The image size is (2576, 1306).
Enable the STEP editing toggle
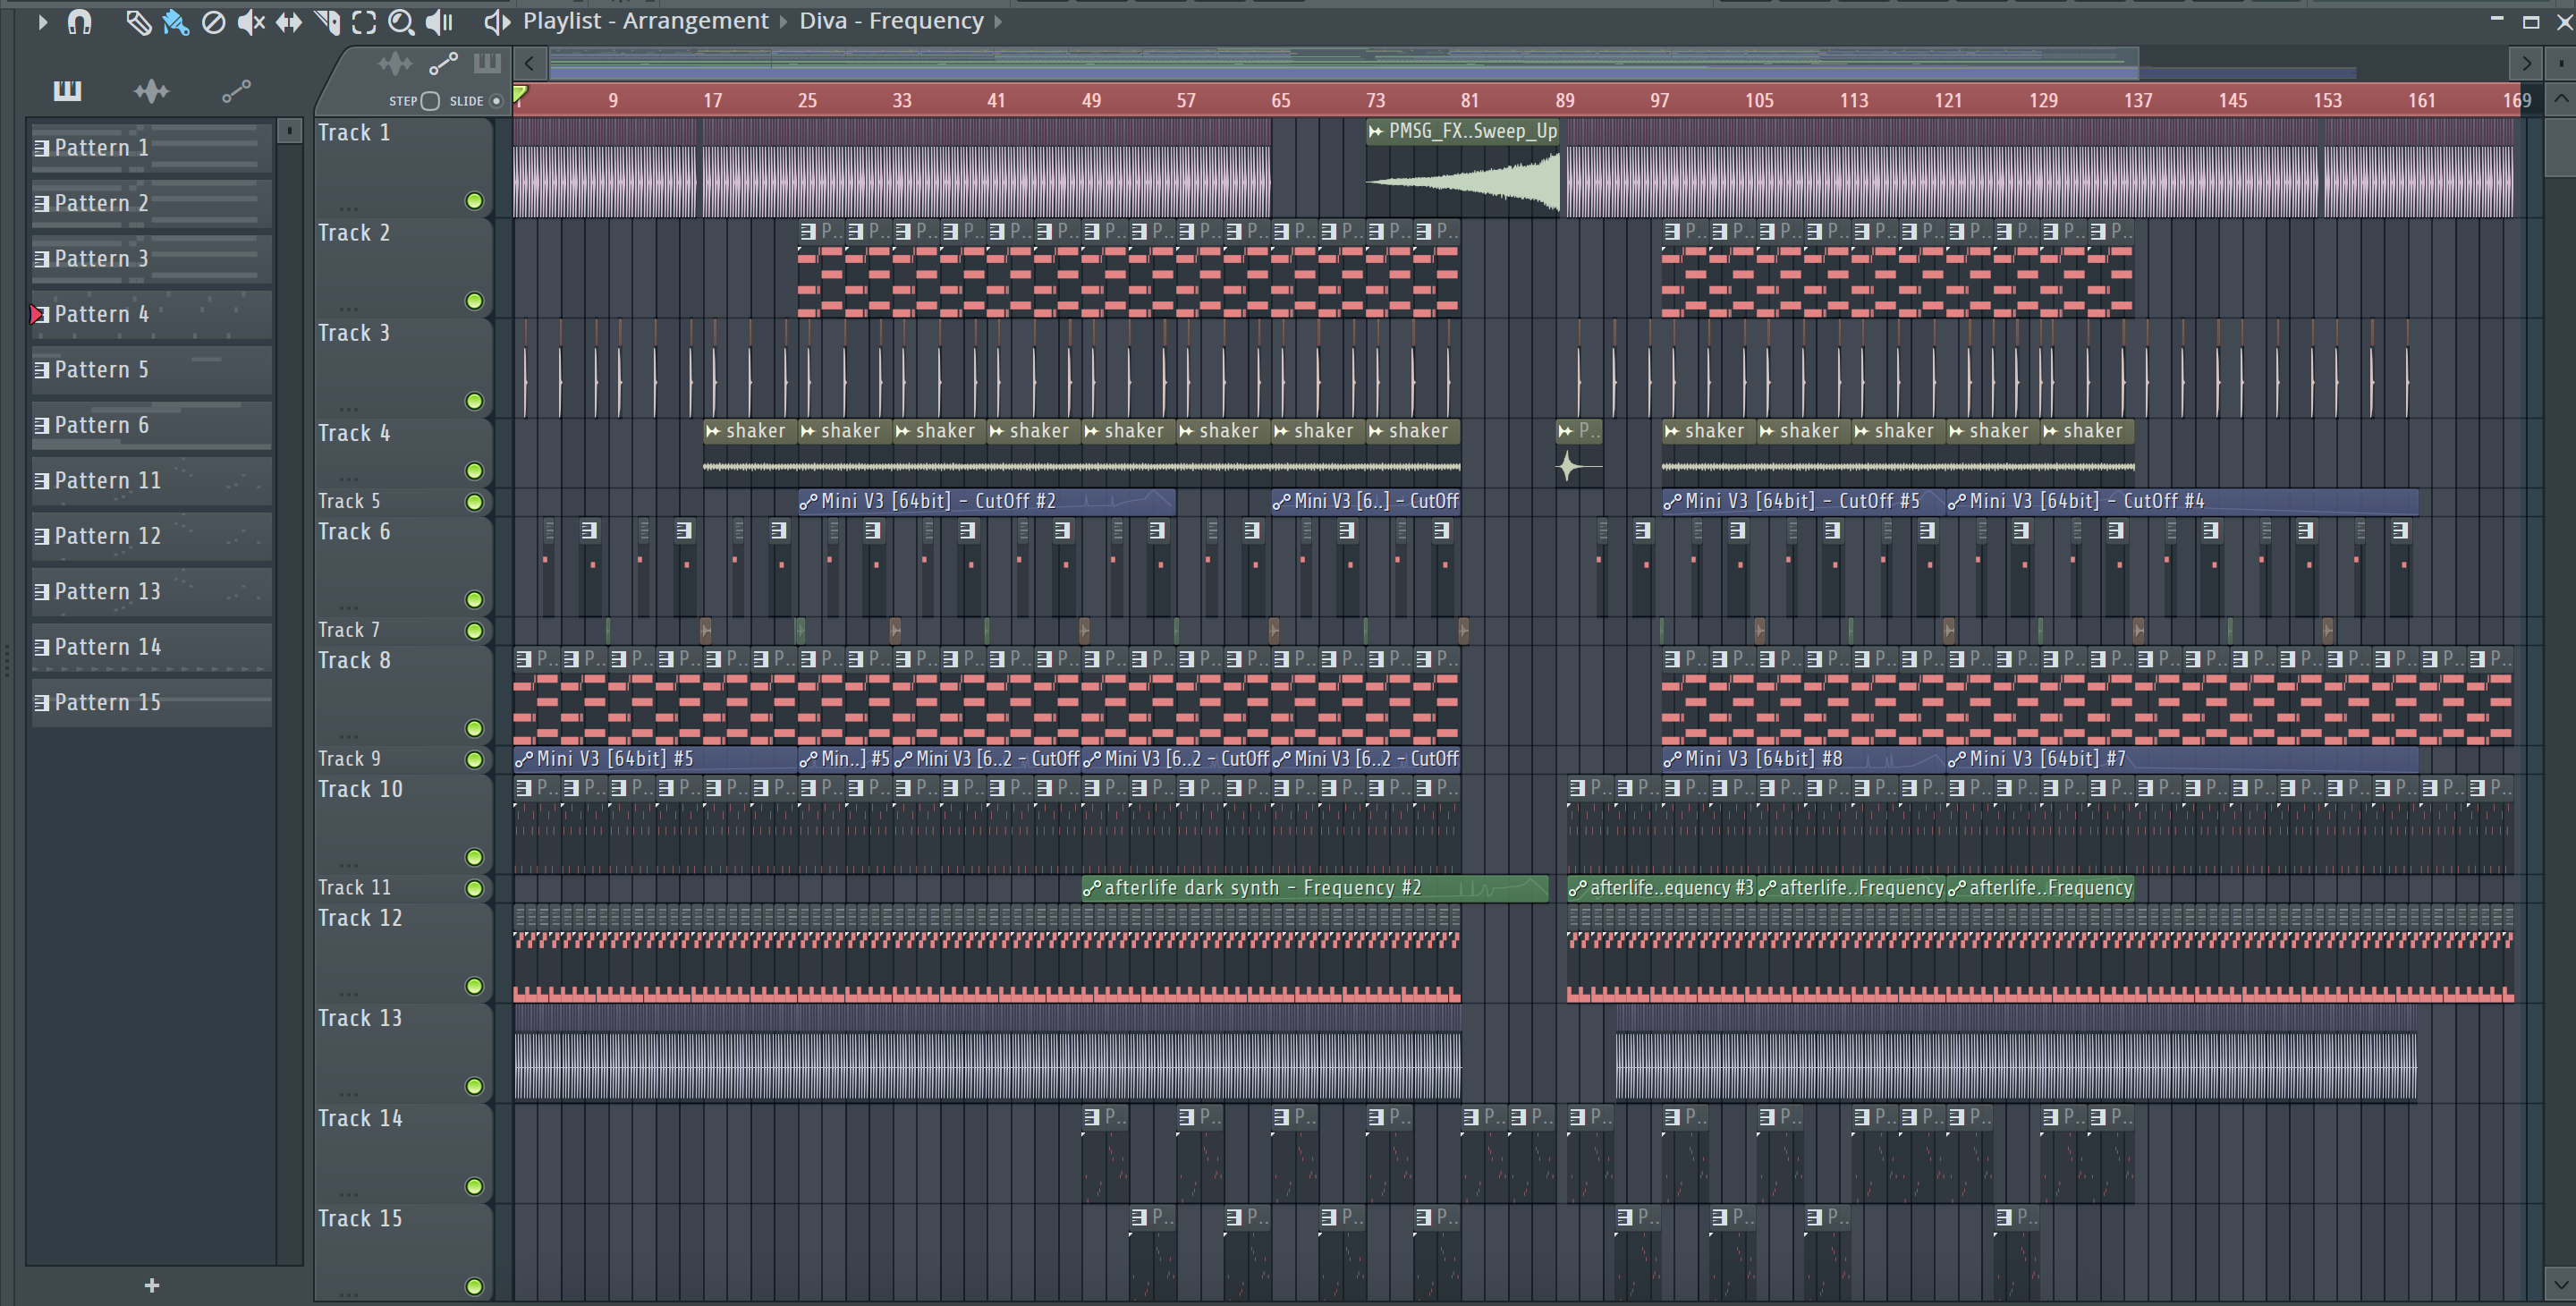(x=430, y=101)
